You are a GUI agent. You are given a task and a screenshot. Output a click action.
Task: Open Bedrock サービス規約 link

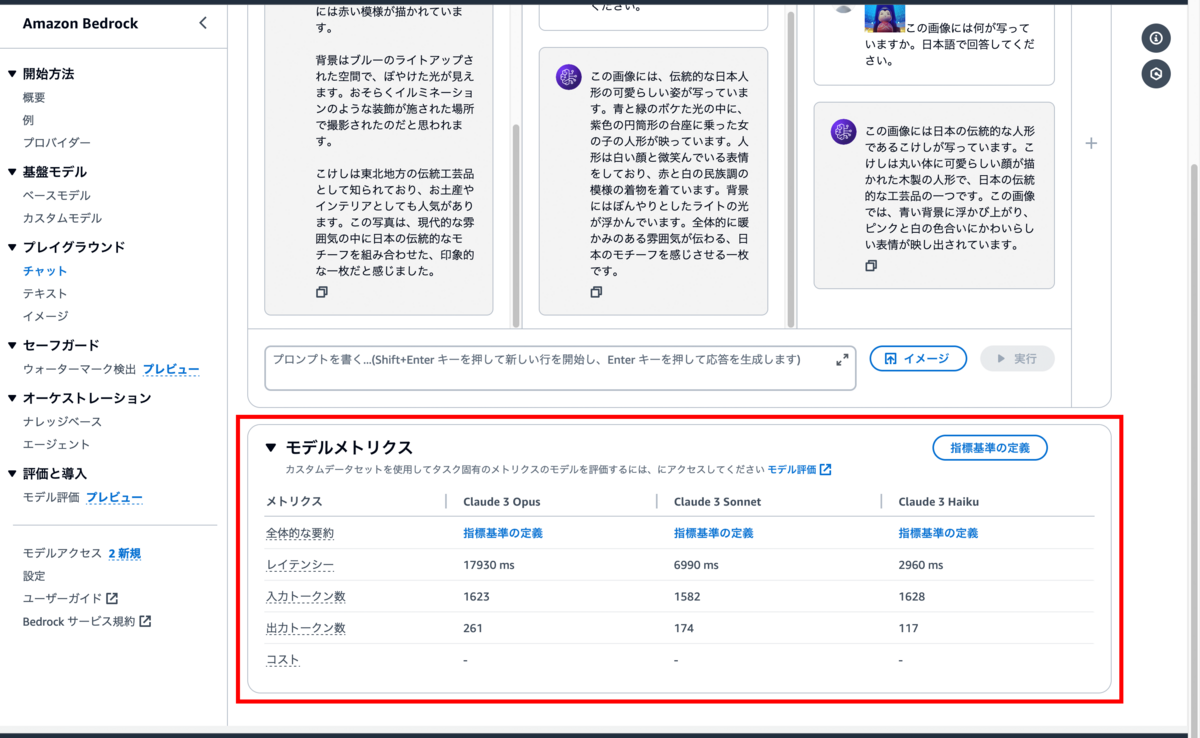pos(79,621)
